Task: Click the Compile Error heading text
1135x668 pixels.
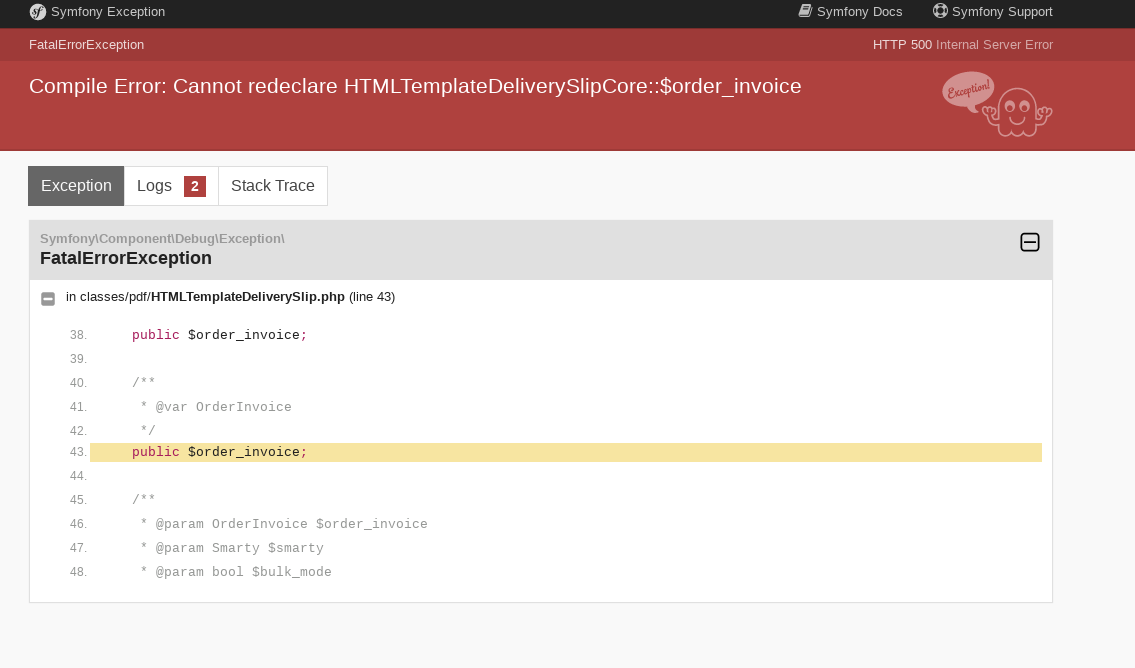Action: click(x=416, y=86)
